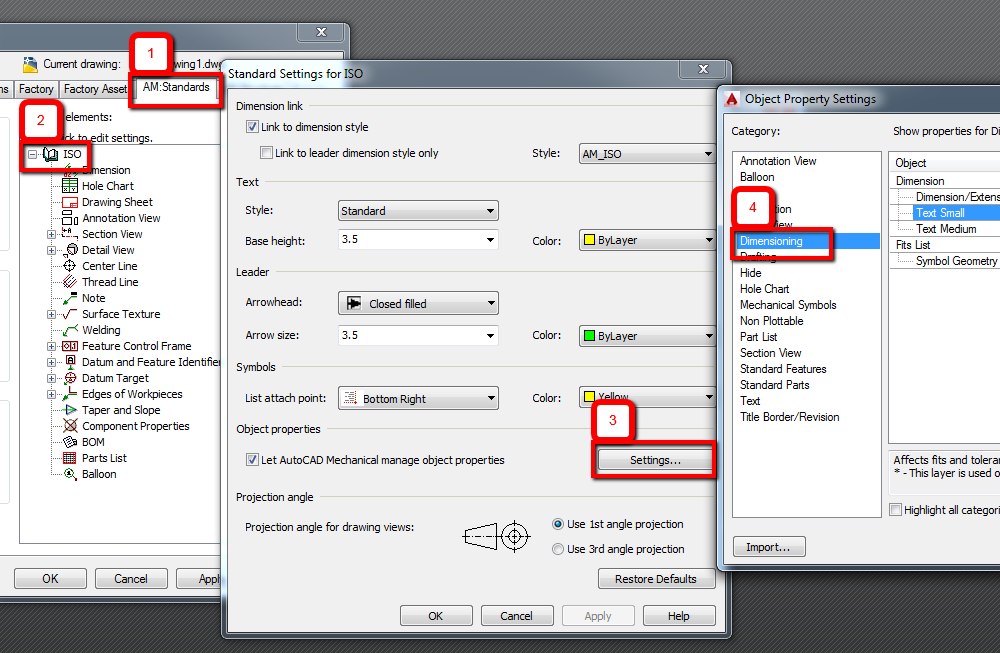Viewport: 1000px width, 653px height.
Task: Toggle Link to dimension style checkbox
Action: 252,127
